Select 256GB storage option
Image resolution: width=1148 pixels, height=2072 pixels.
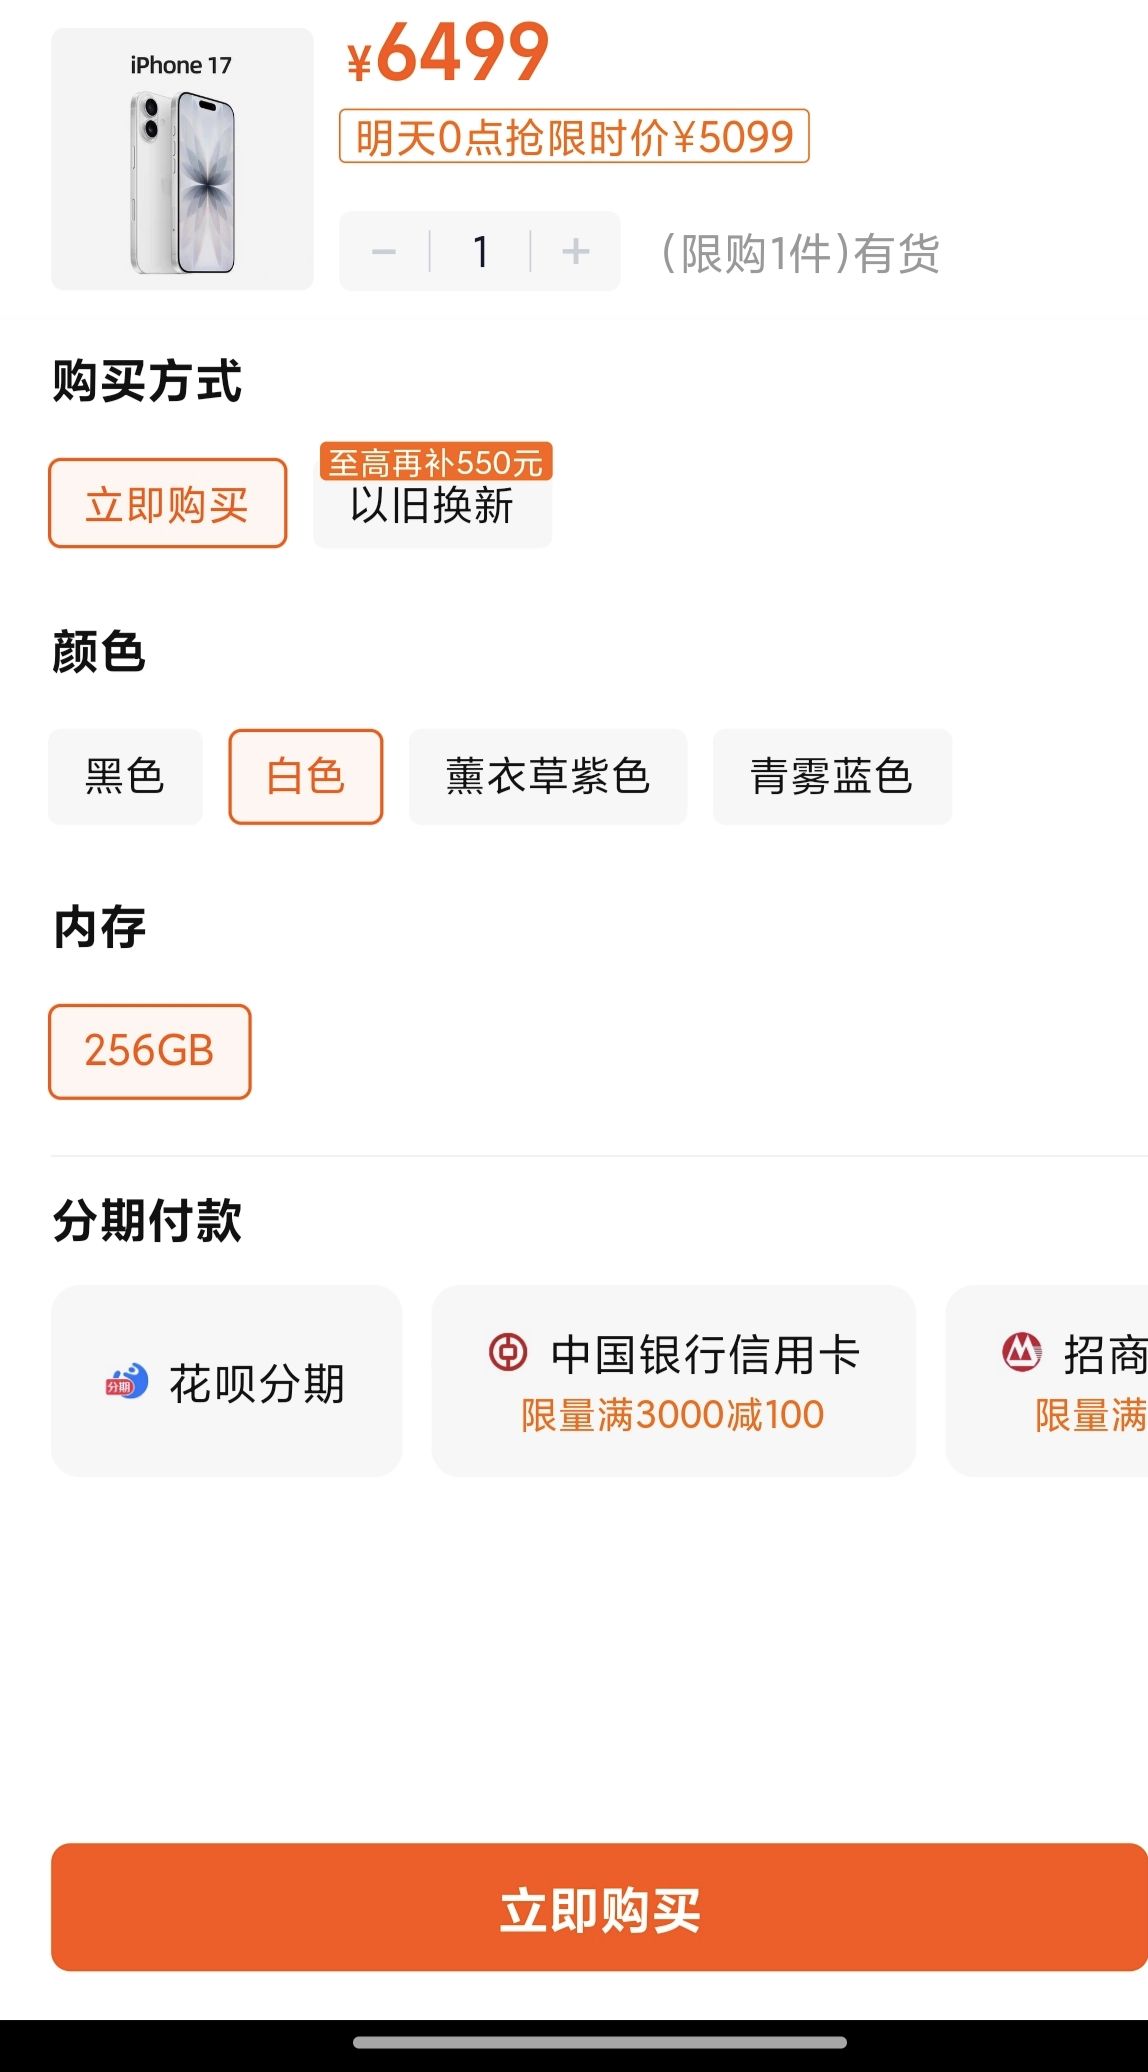(150, 1051)
